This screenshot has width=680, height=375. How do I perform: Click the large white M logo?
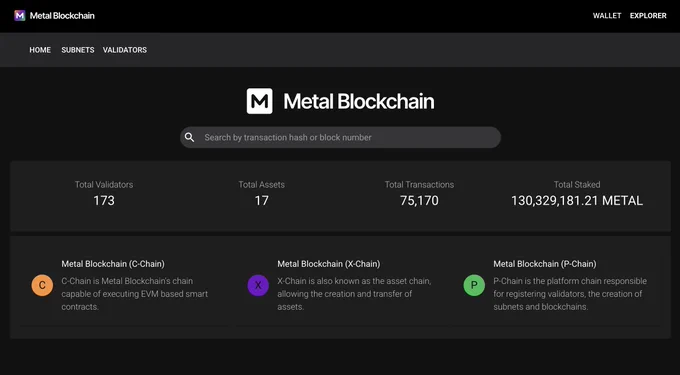click(259, 101)
